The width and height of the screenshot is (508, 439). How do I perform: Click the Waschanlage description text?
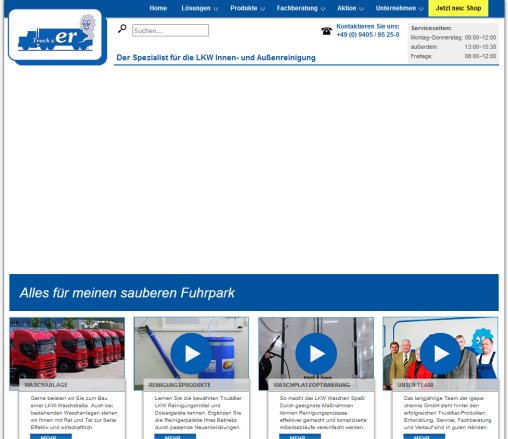point(74,413)
